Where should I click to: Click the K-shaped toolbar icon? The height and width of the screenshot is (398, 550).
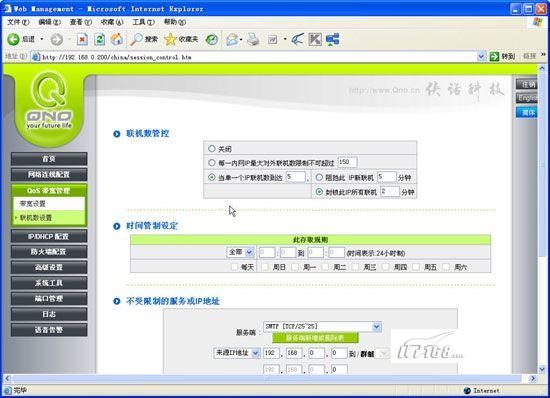(315, 39)
